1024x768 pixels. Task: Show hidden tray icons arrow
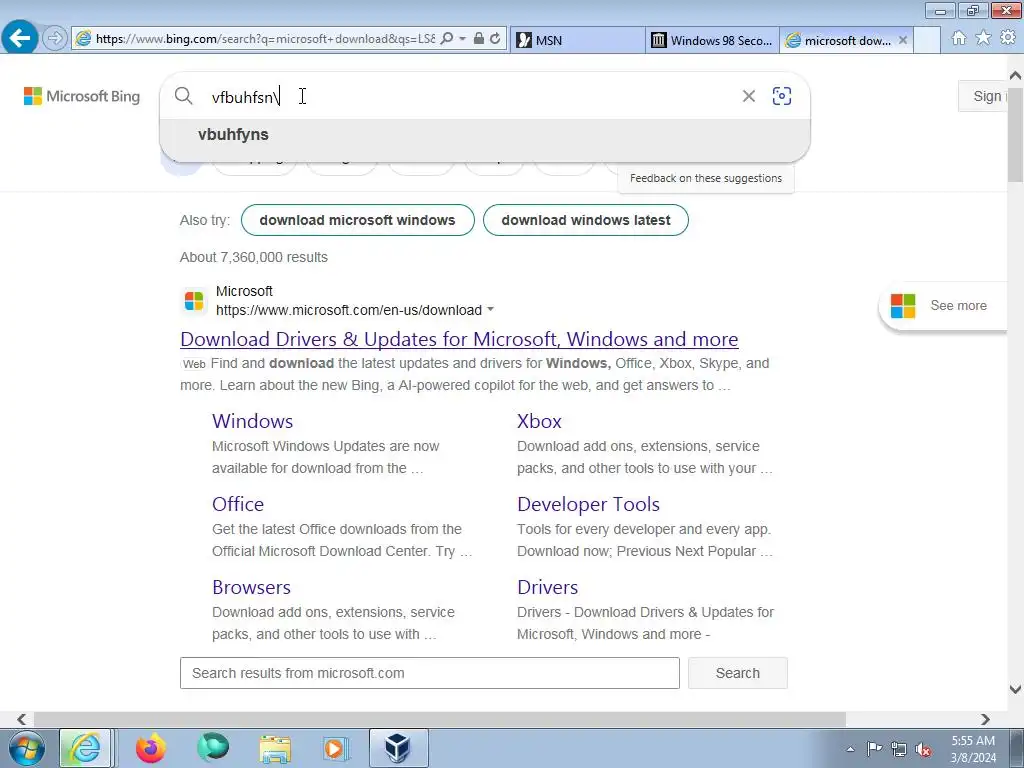pos(850,749)
